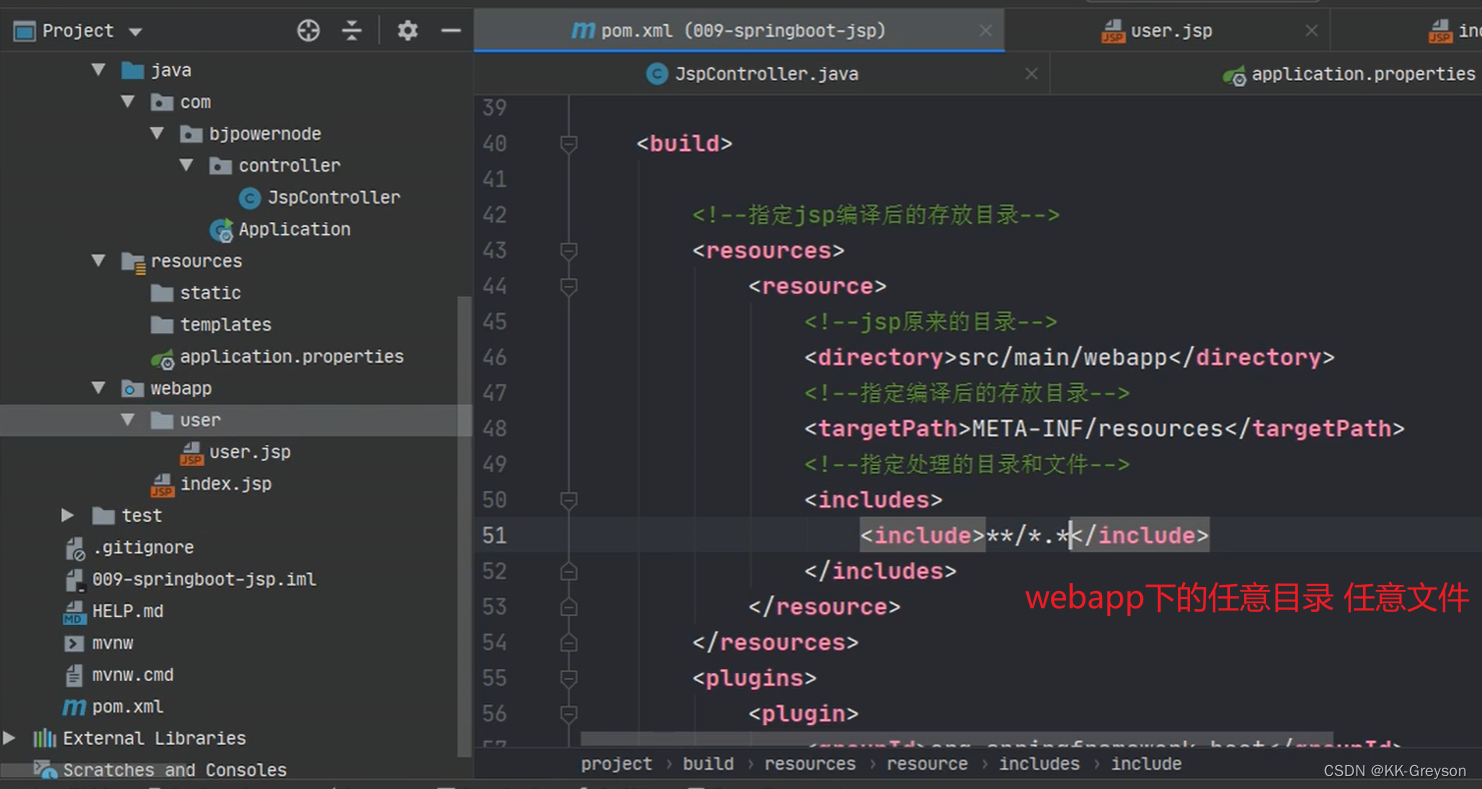This screenshot has width=1482, height=789.
Task: Collapse the user folder
Action: (x=128, y=420)
